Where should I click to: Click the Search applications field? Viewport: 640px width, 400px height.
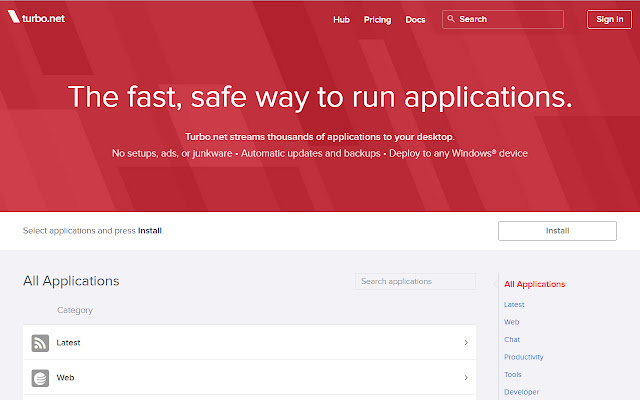[x=415, y=282]
